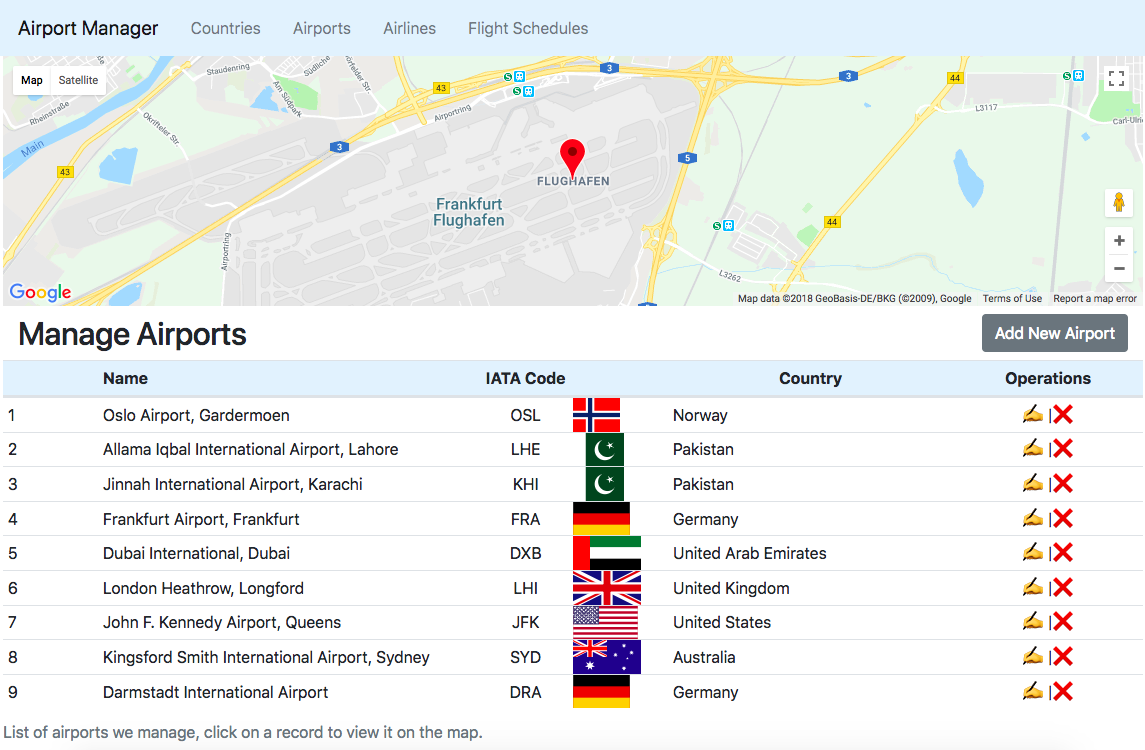This screenshot has width=1145, height=750.
Task: Click the Name column header
Action: pos(126,378)
